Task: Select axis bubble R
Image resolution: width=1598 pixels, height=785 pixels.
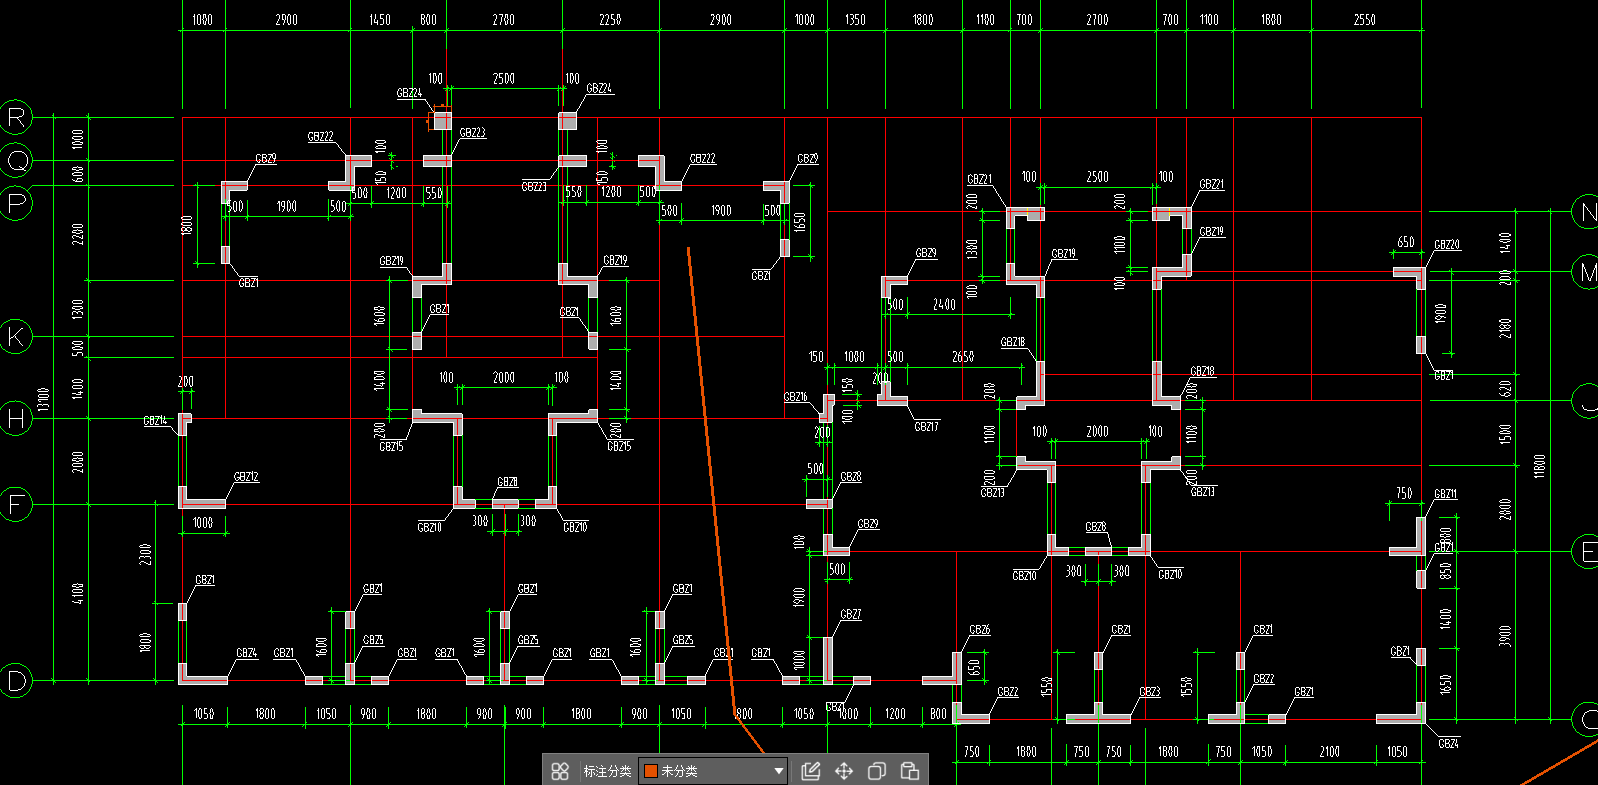Action: (x=16, y=117)
